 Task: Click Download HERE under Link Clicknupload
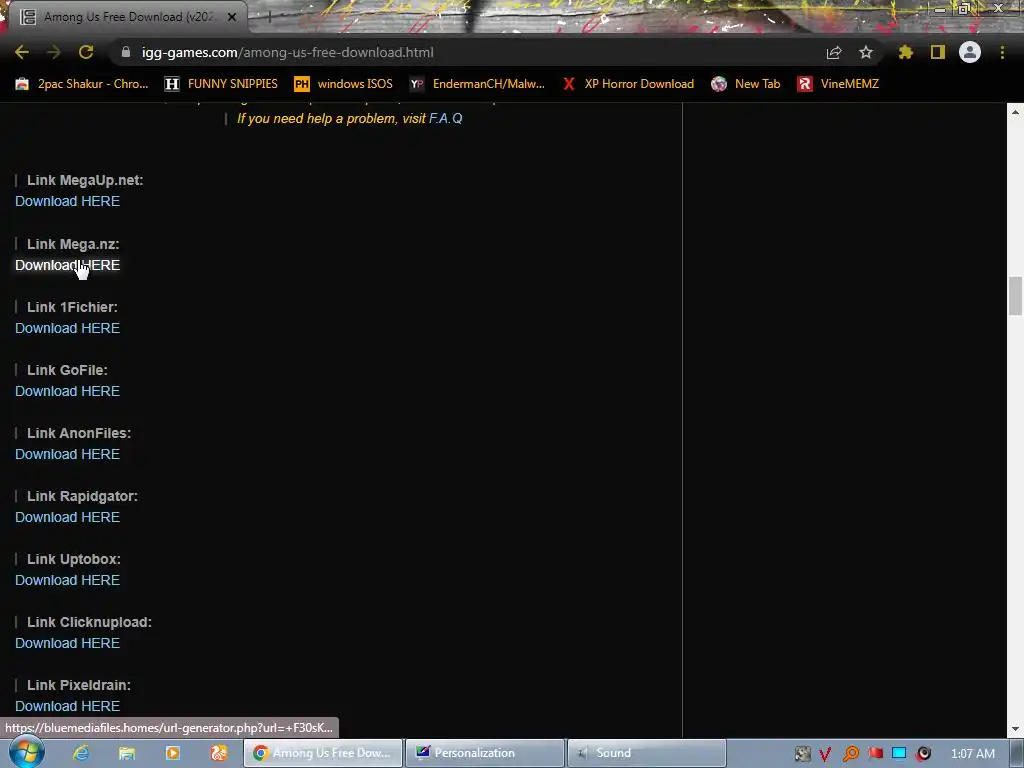pyautogui.click(x=67, y=643)
